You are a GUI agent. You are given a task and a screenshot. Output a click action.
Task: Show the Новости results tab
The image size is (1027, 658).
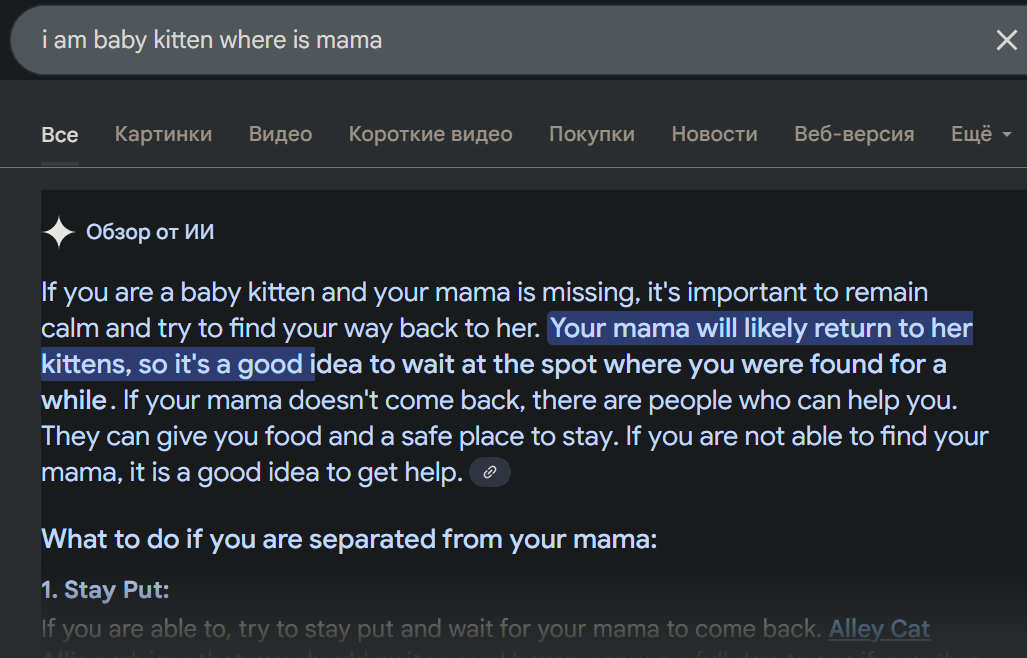pyautogui.click(x=714, y=134)
